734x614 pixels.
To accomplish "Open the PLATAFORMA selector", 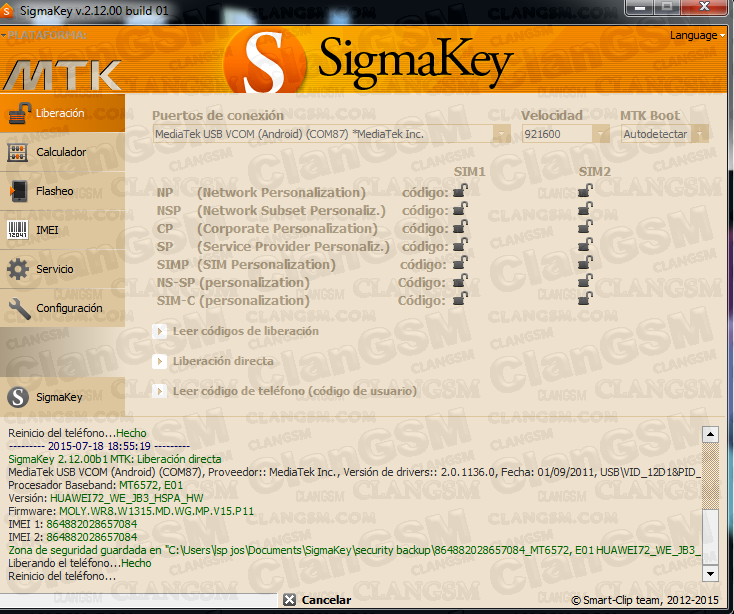I will (x=44, y=35).
